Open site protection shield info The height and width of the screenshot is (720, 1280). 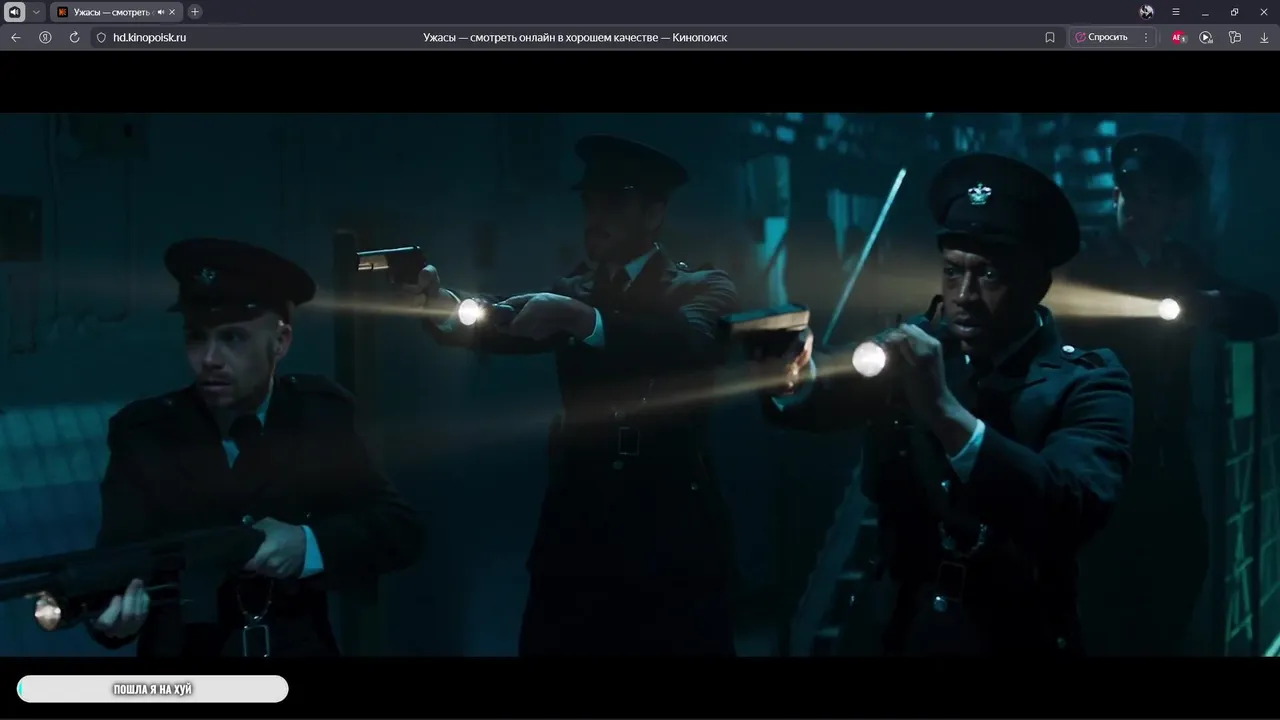(101, 37)
